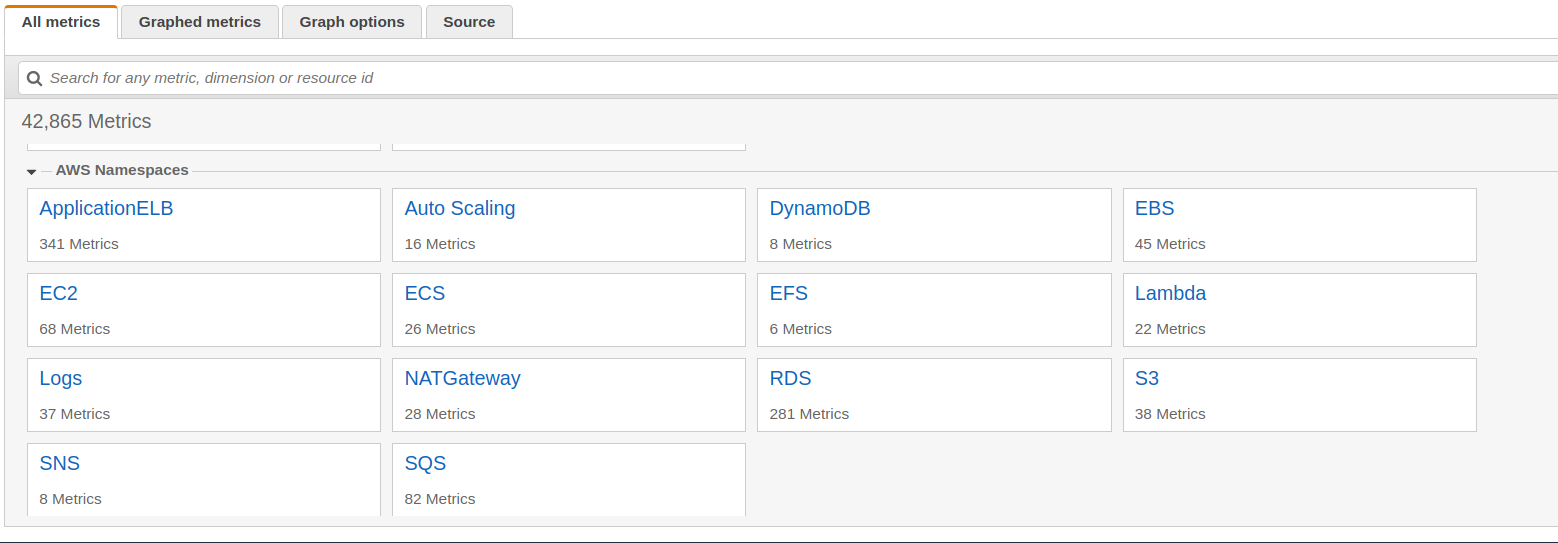Screen dimensions: 1558x543
Task: Click the 28 Metrics count text
Action: click(440, 414)
